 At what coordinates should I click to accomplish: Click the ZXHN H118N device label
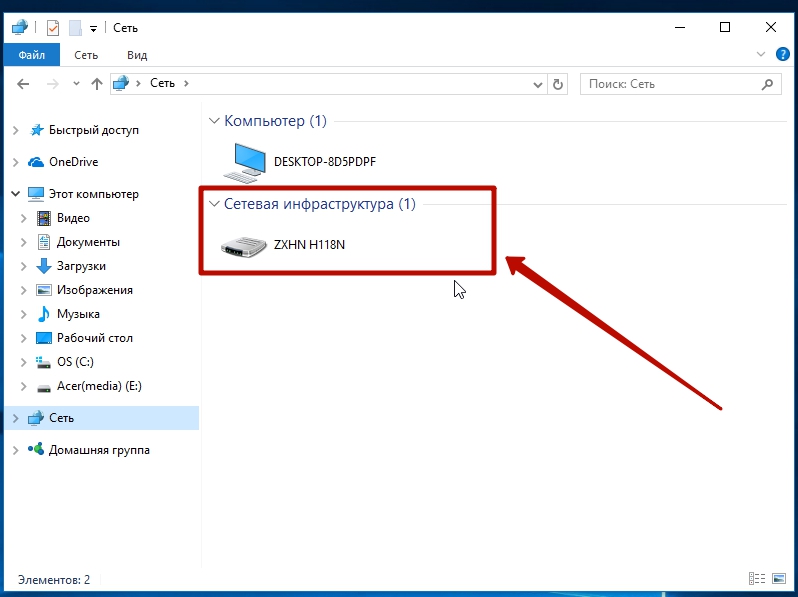(x=309, y=245)
